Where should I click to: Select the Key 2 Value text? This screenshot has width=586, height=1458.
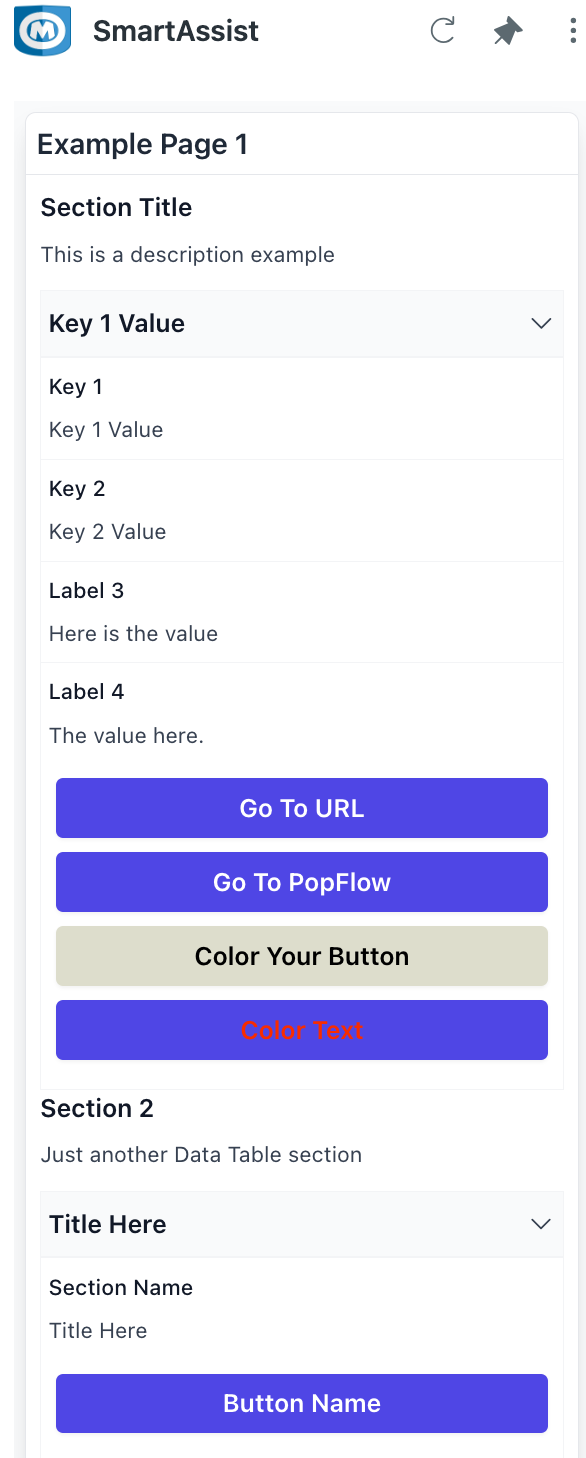tap(107, 532)
